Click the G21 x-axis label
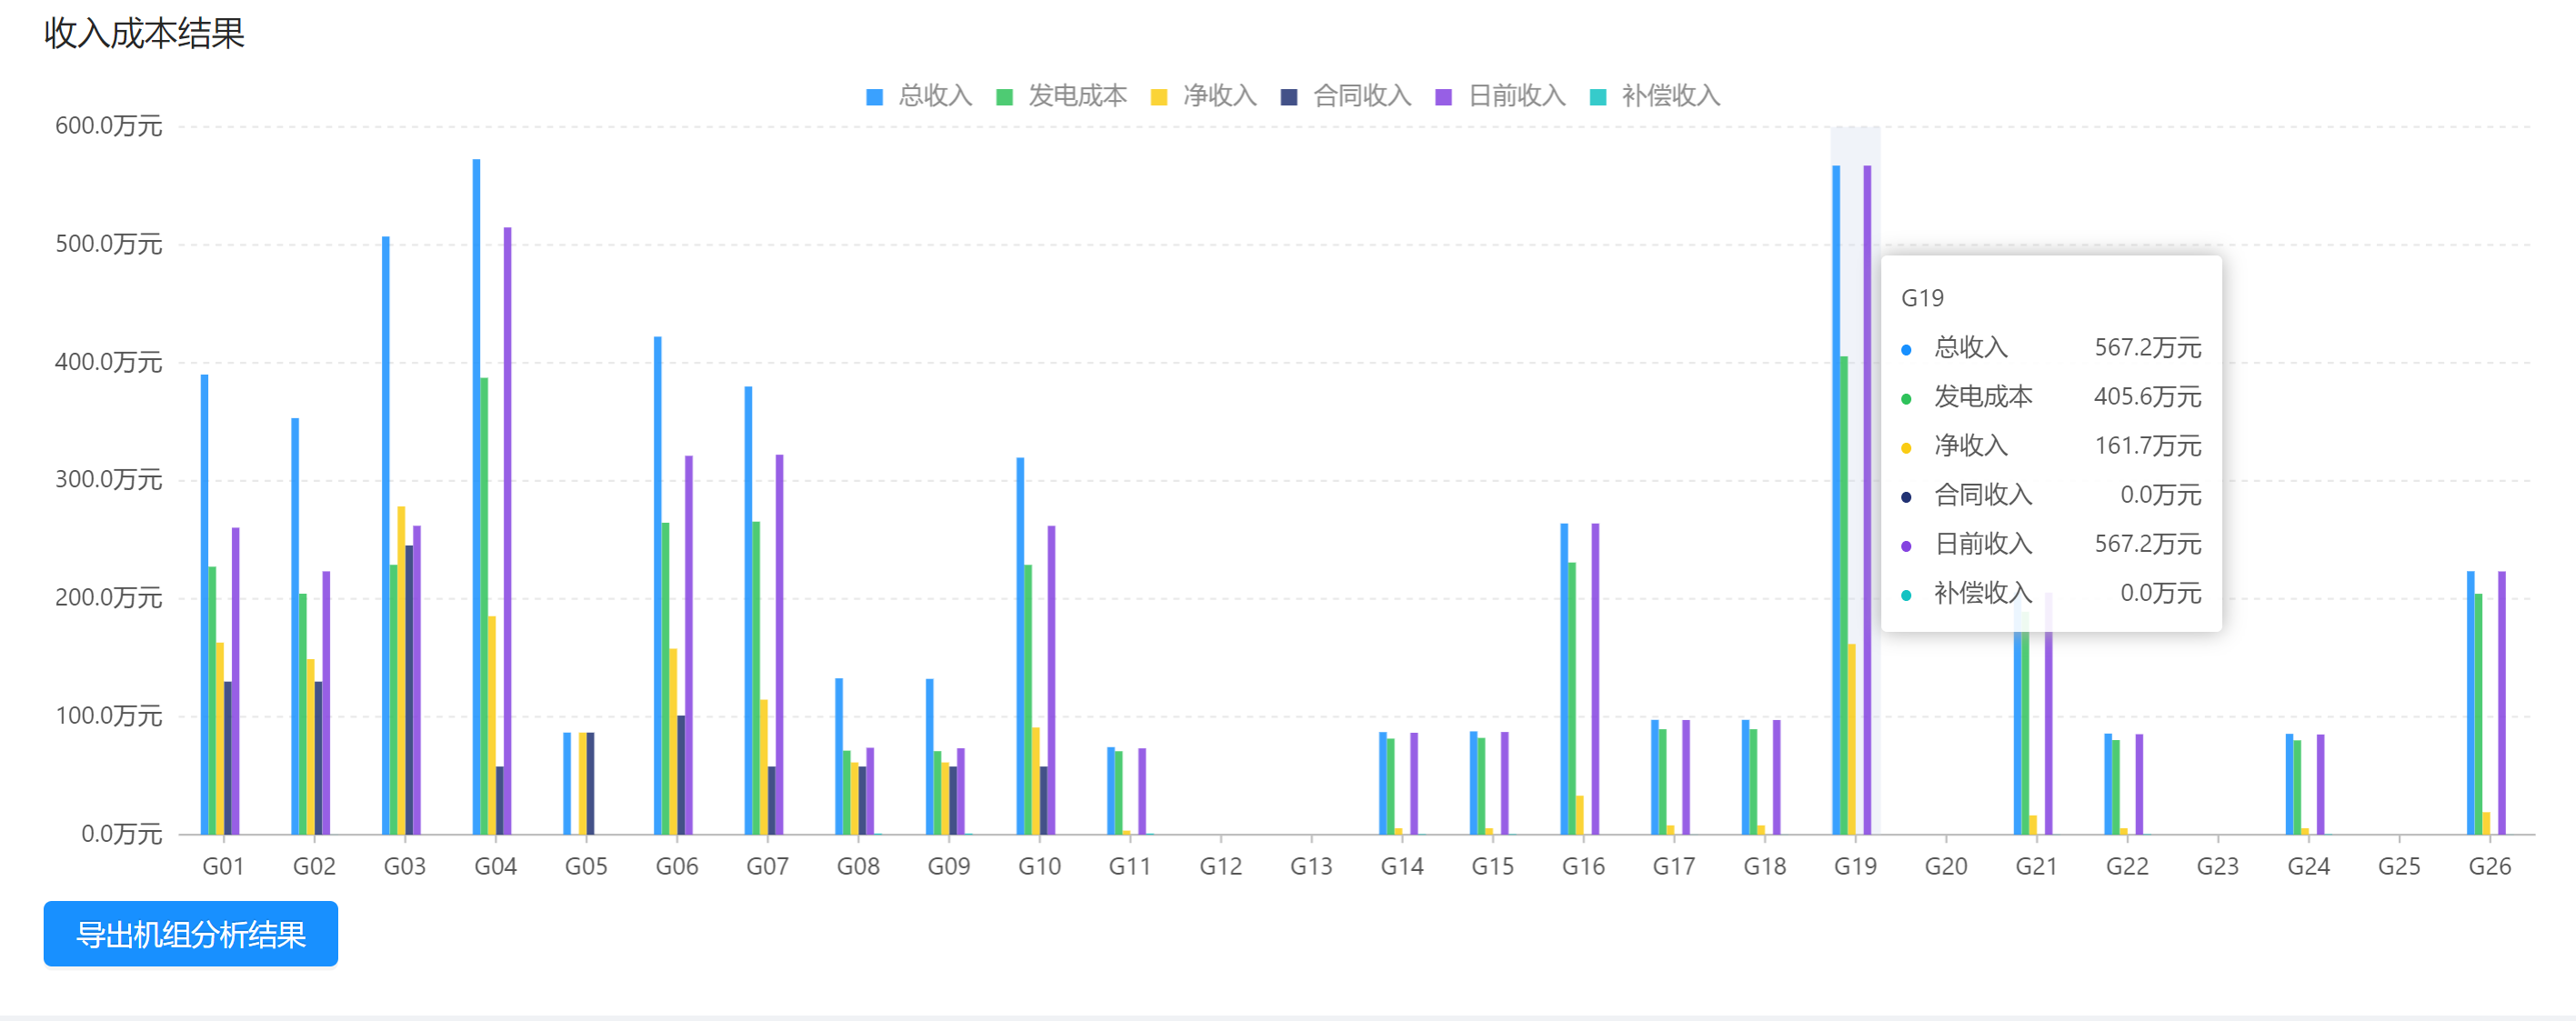The height and width of the screenshot is (1021, 2576). (2037, 866)
